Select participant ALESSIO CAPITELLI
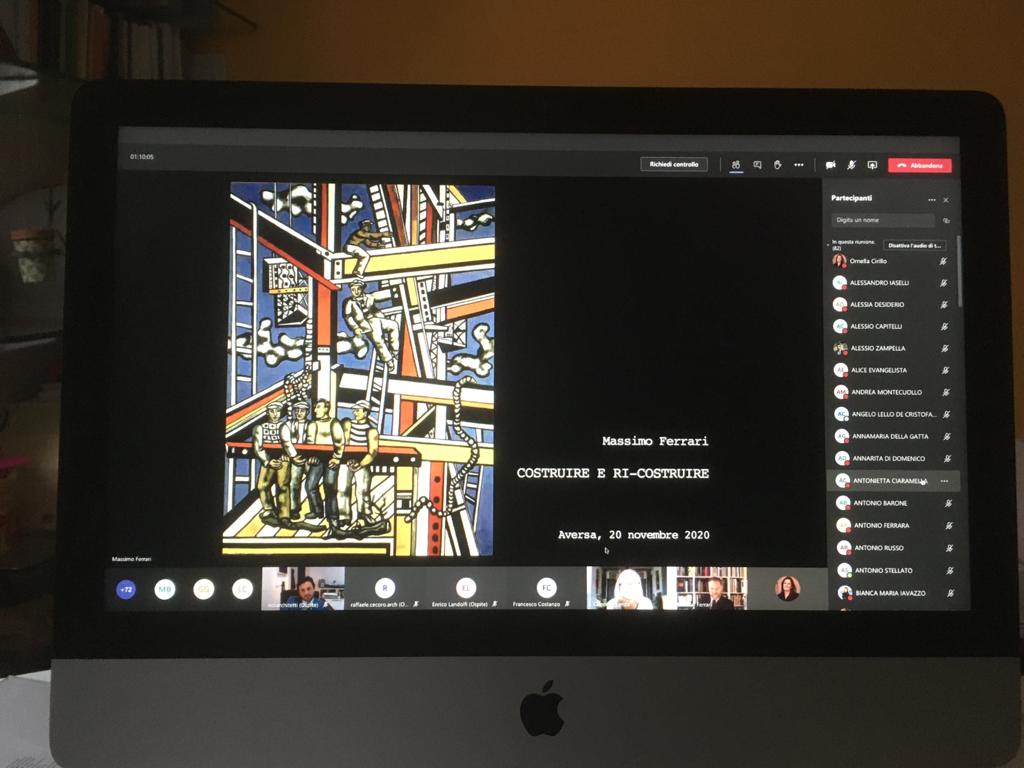 point(891,326)
